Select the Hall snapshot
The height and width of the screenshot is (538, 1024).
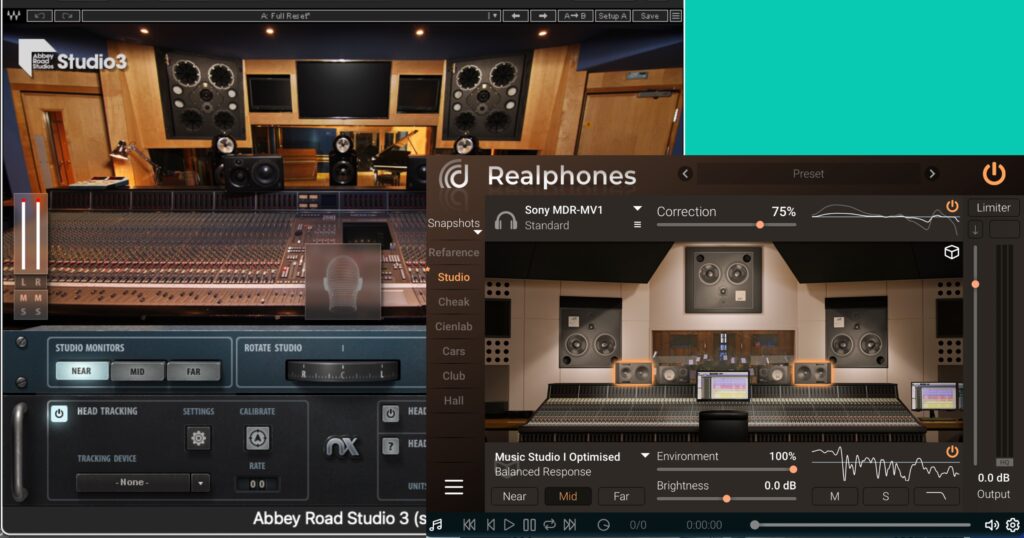(x=454, y=401)
